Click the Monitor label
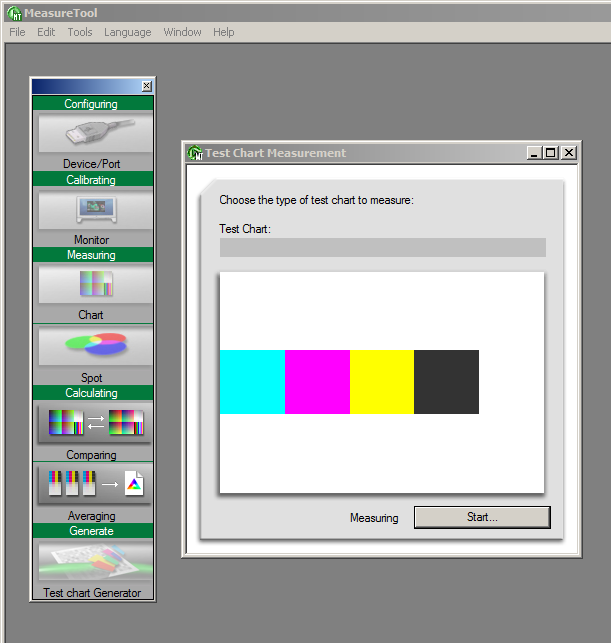Screen dimensions: 611x643 [x=91, y=239]
